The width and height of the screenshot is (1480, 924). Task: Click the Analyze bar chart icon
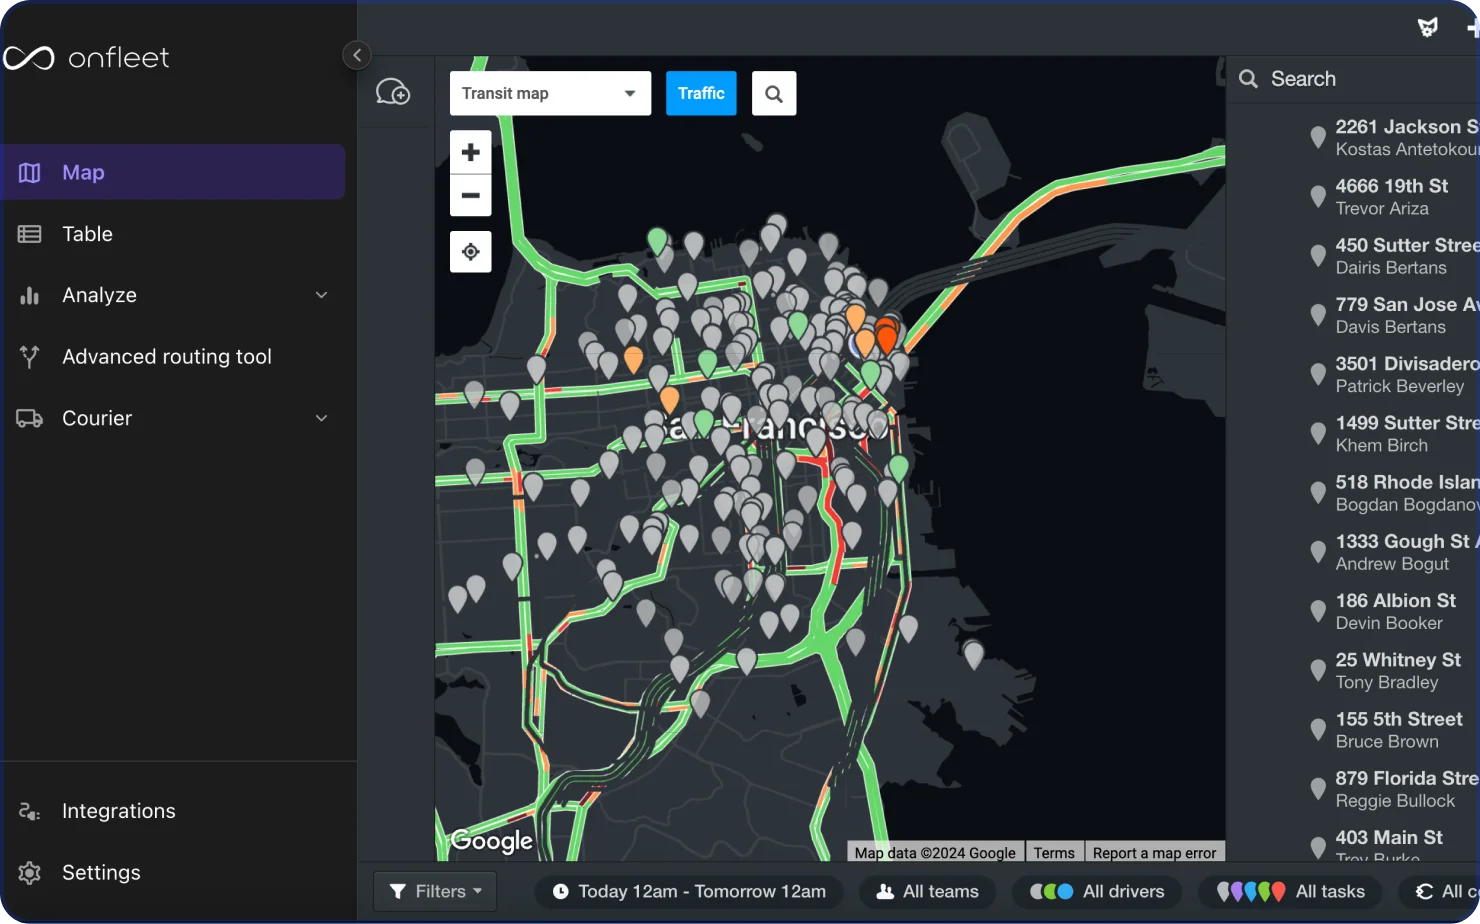click(x=29, y=295)
